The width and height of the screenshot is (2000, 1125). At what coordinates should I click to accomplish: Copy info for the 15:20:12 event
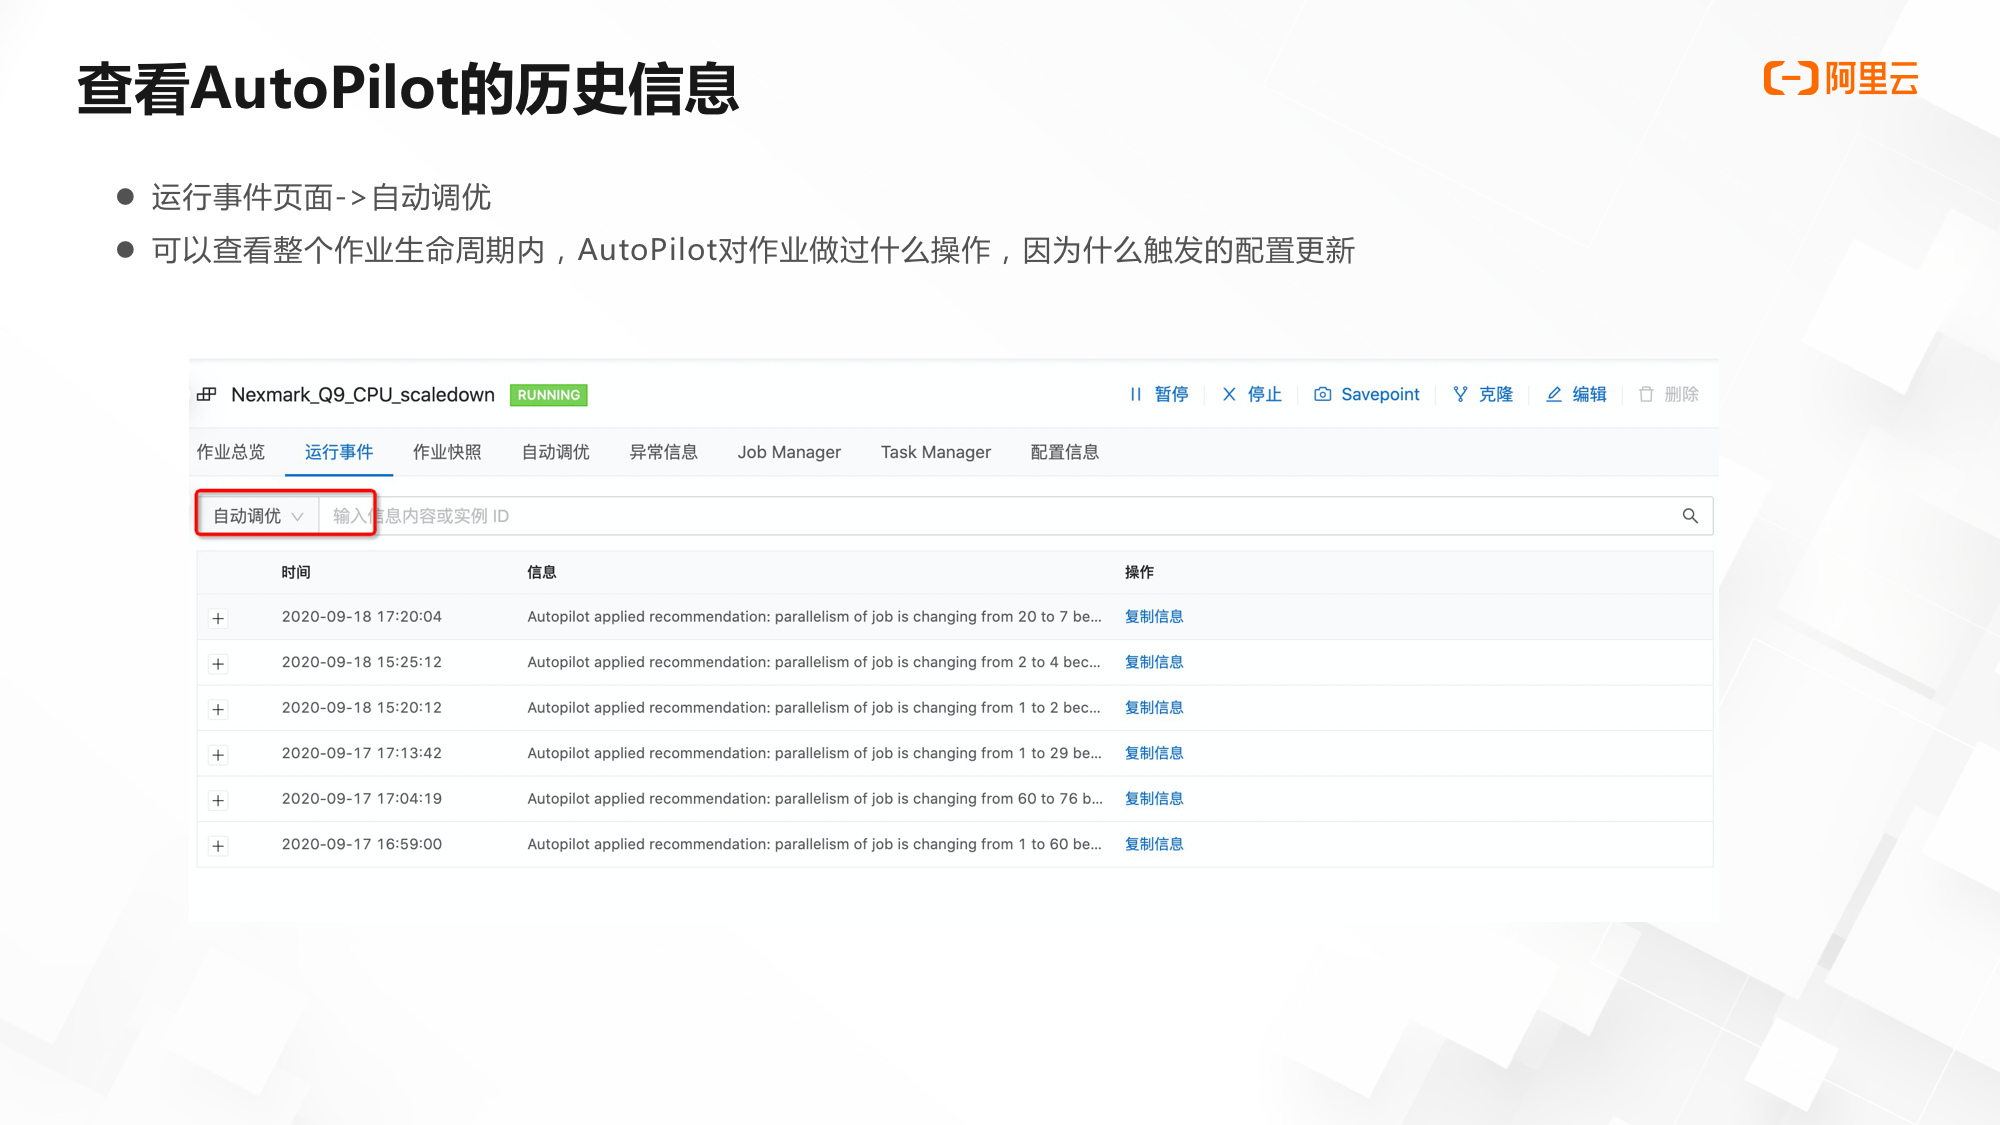1153,707
